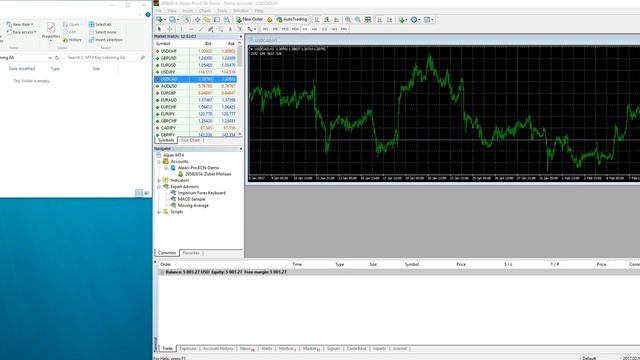640x360 pixels.
Task: Expand the Scripts tree node
Action: pyautogui.click(x=159, y=212)
